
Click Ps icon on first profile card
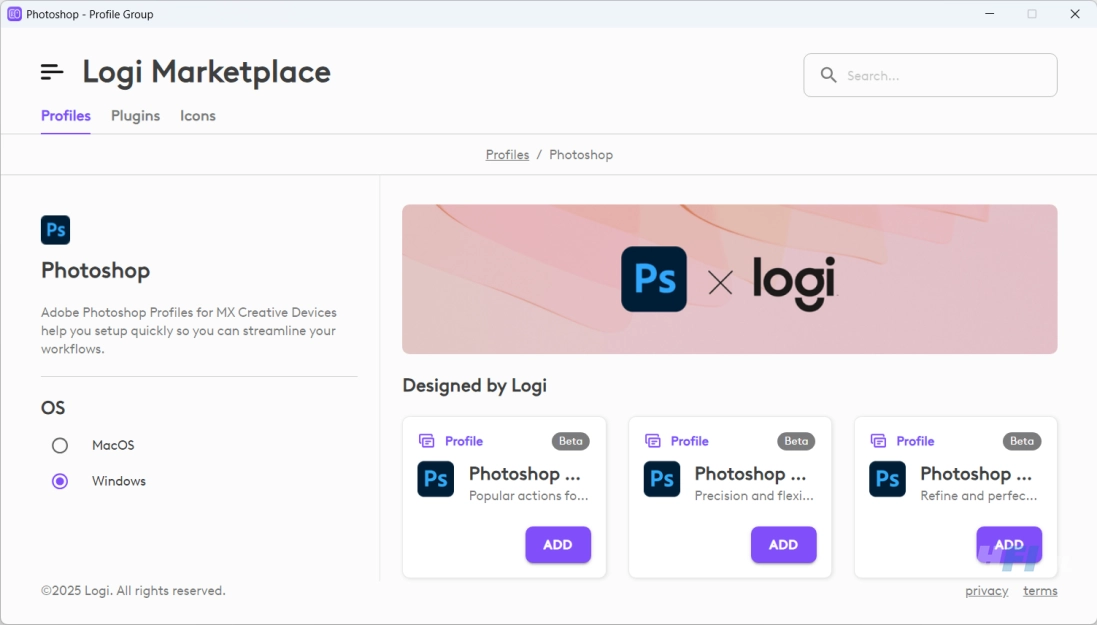pos(435,479)
